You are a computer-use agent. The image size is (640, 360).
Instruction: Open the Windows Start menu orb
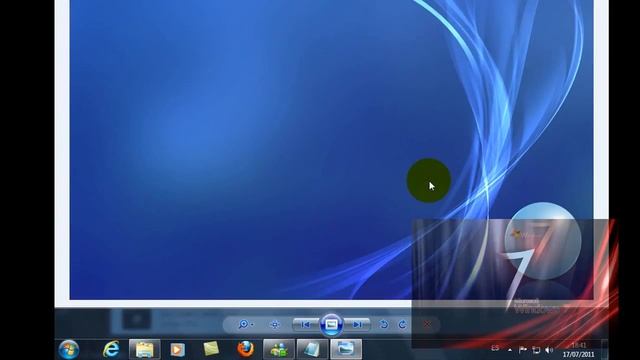(69, 350)
